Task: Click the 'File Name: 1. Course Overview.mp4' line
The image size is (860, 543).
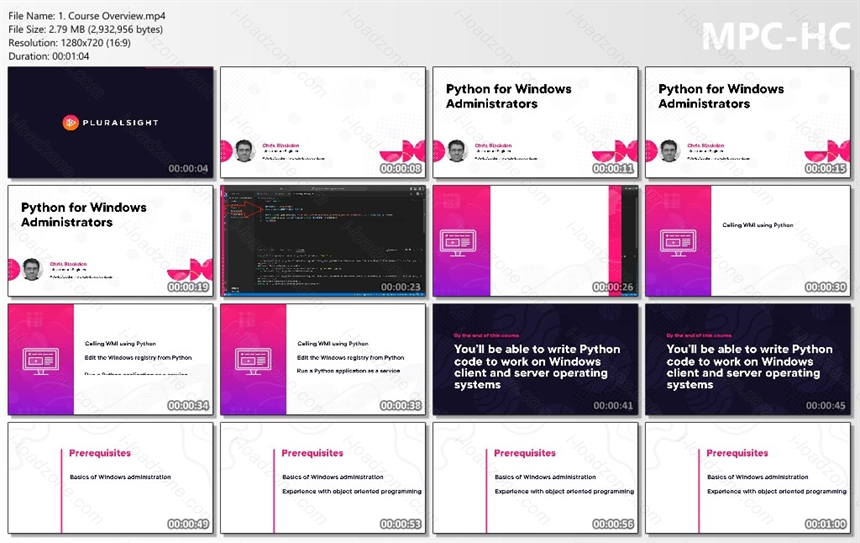Action: (87, 16)
